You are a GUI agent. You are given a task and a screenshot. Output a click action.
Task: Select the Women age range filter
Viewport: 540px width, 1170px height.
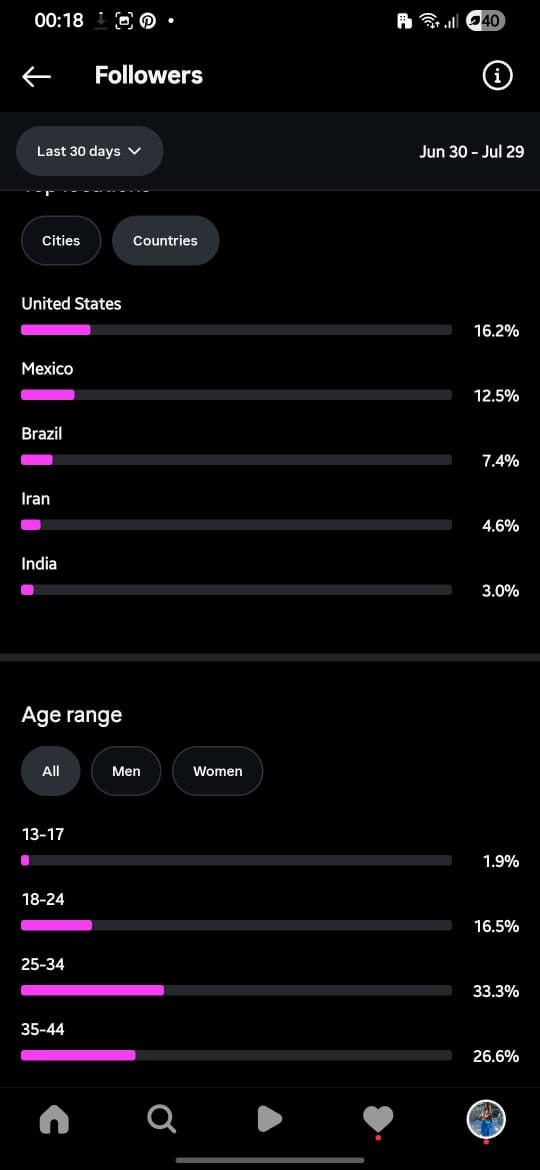pyautogui.click(x=218, y=771)
